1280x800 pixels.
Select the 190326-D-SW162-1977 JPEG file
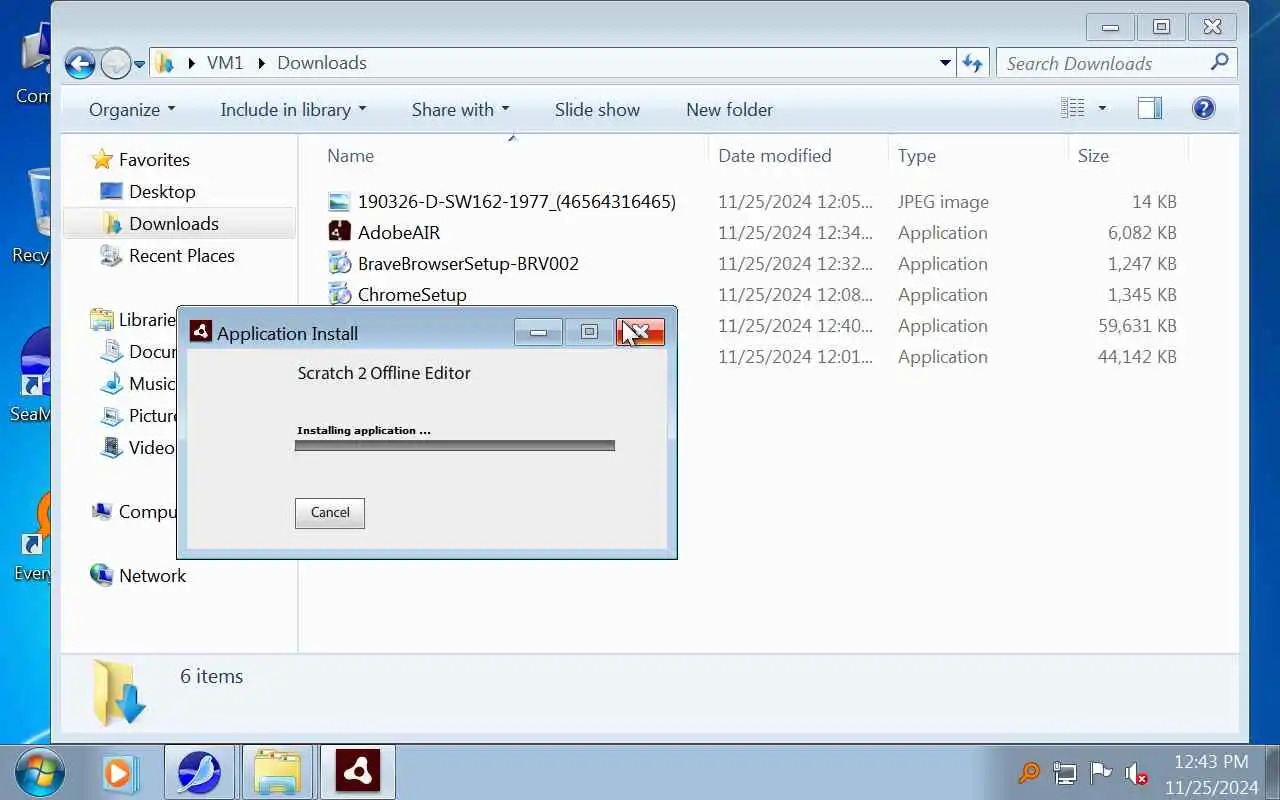(x=516, y=202)
